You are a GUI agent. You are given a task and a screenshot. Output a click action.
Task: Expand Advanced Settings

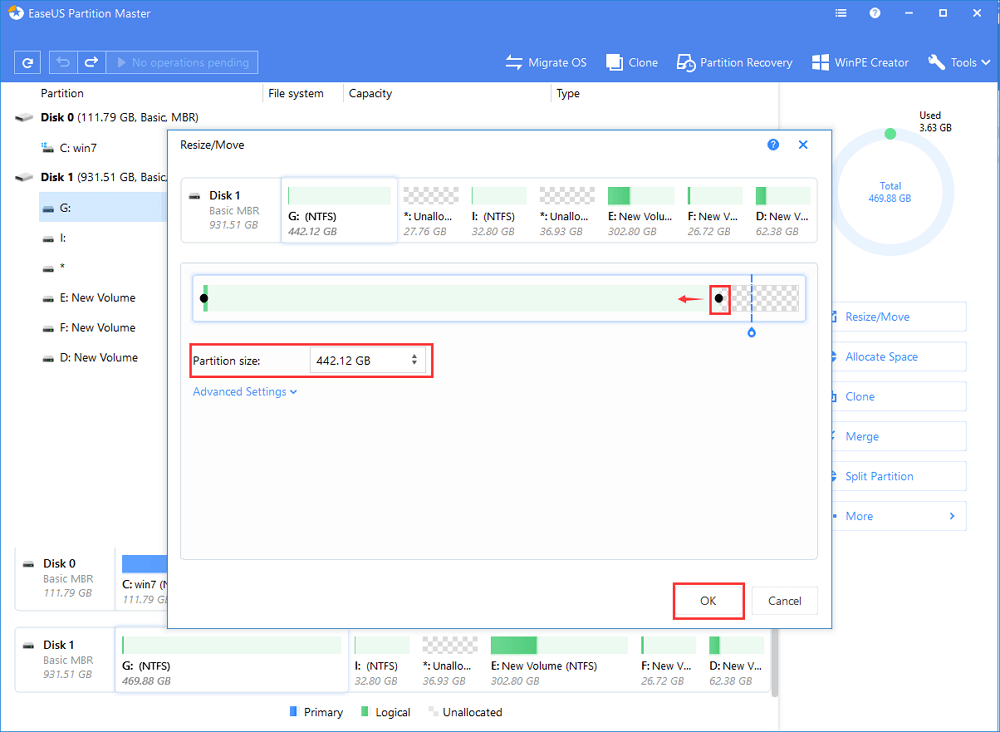click(x=245, y=392)
